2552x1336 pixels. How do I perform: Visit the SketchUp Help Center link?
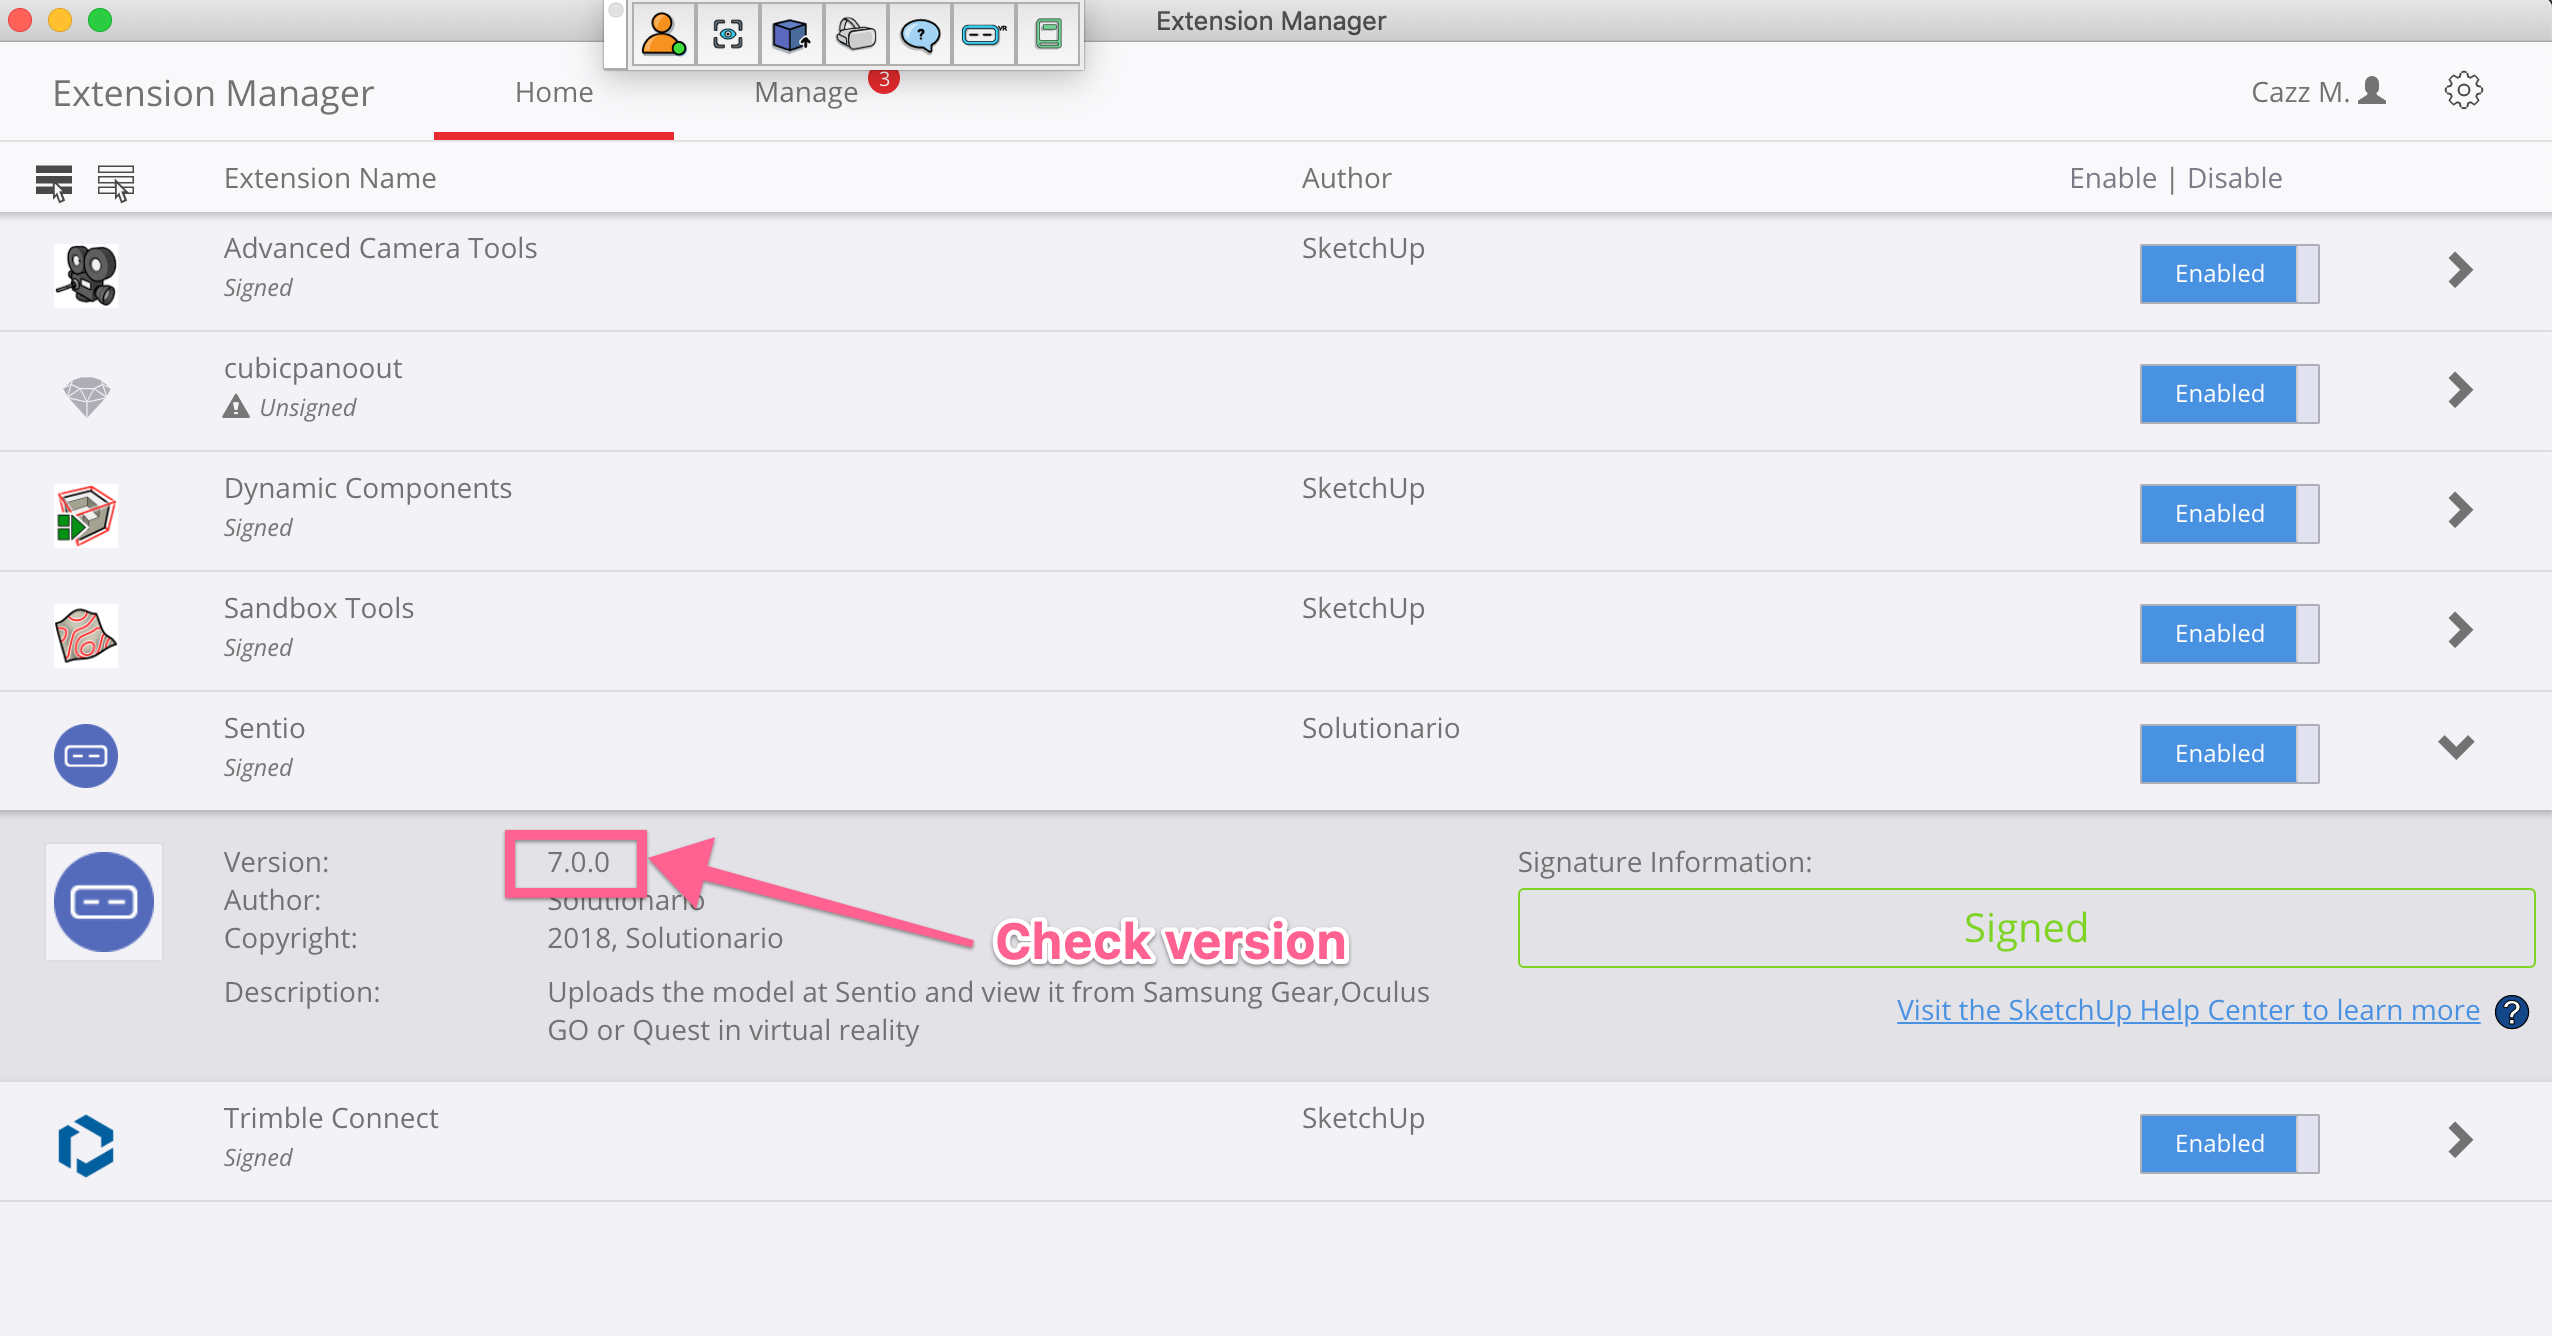tap(2188, 1010)
